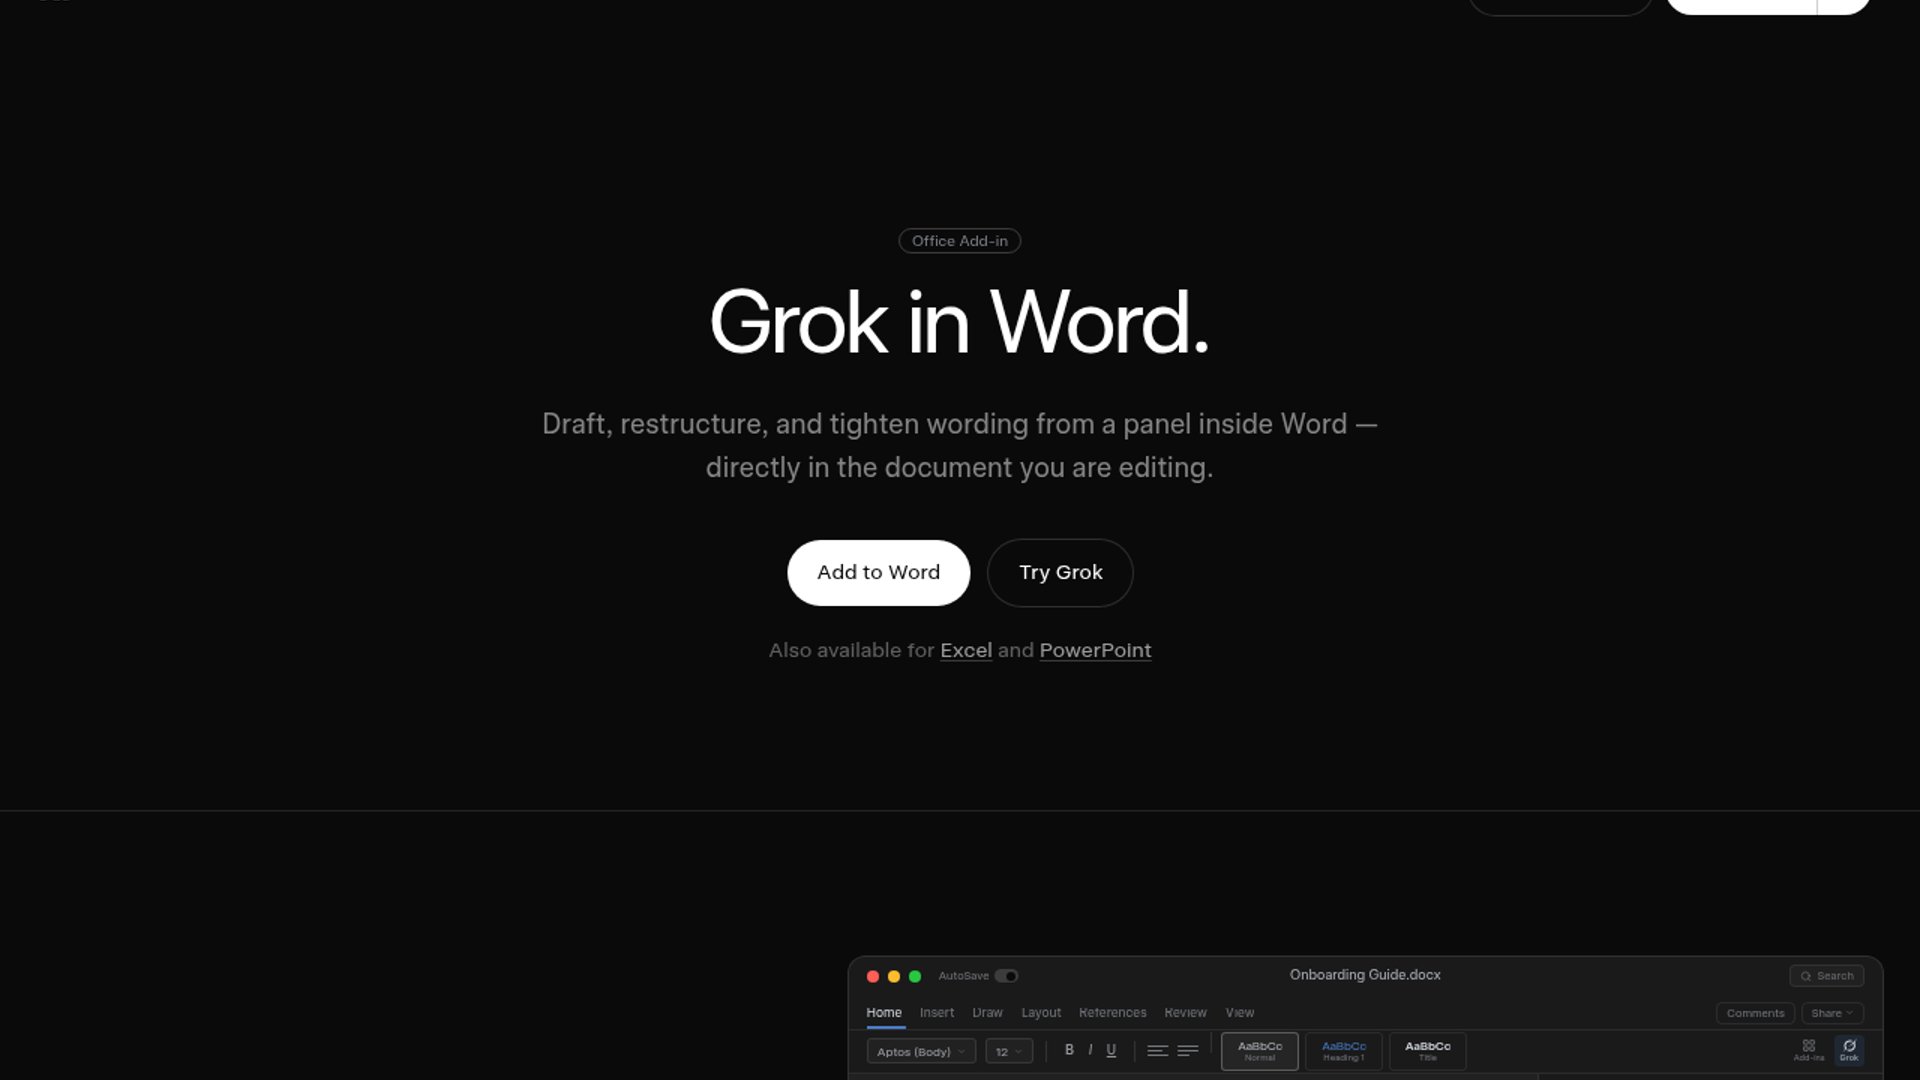Open the Insert ribbon tab
Screen dimensions: 1920x1080
(x=937, y=1013)
